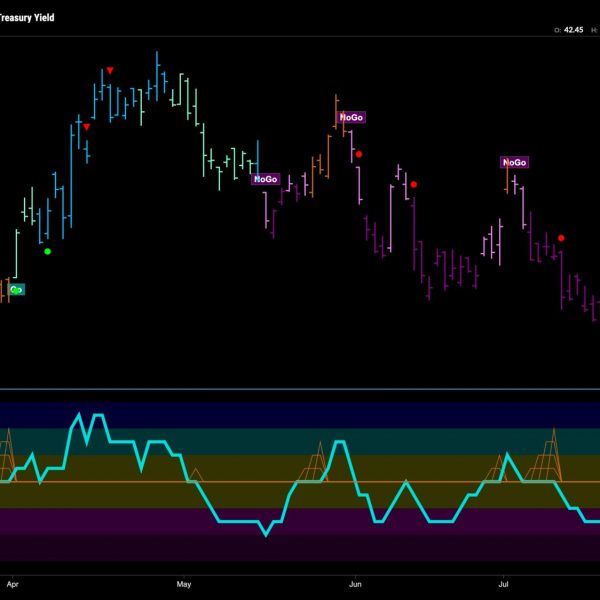Click the Go trend label in April
Viewport: 600px width, 600px height.
(16, 290)
